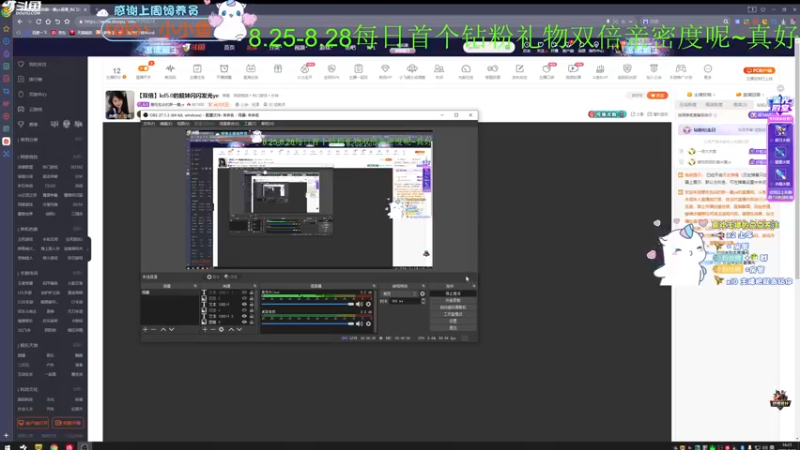Screen dimensions: 800x450
Task: Move source up in OBS sources list
Action: click(231, 330)
